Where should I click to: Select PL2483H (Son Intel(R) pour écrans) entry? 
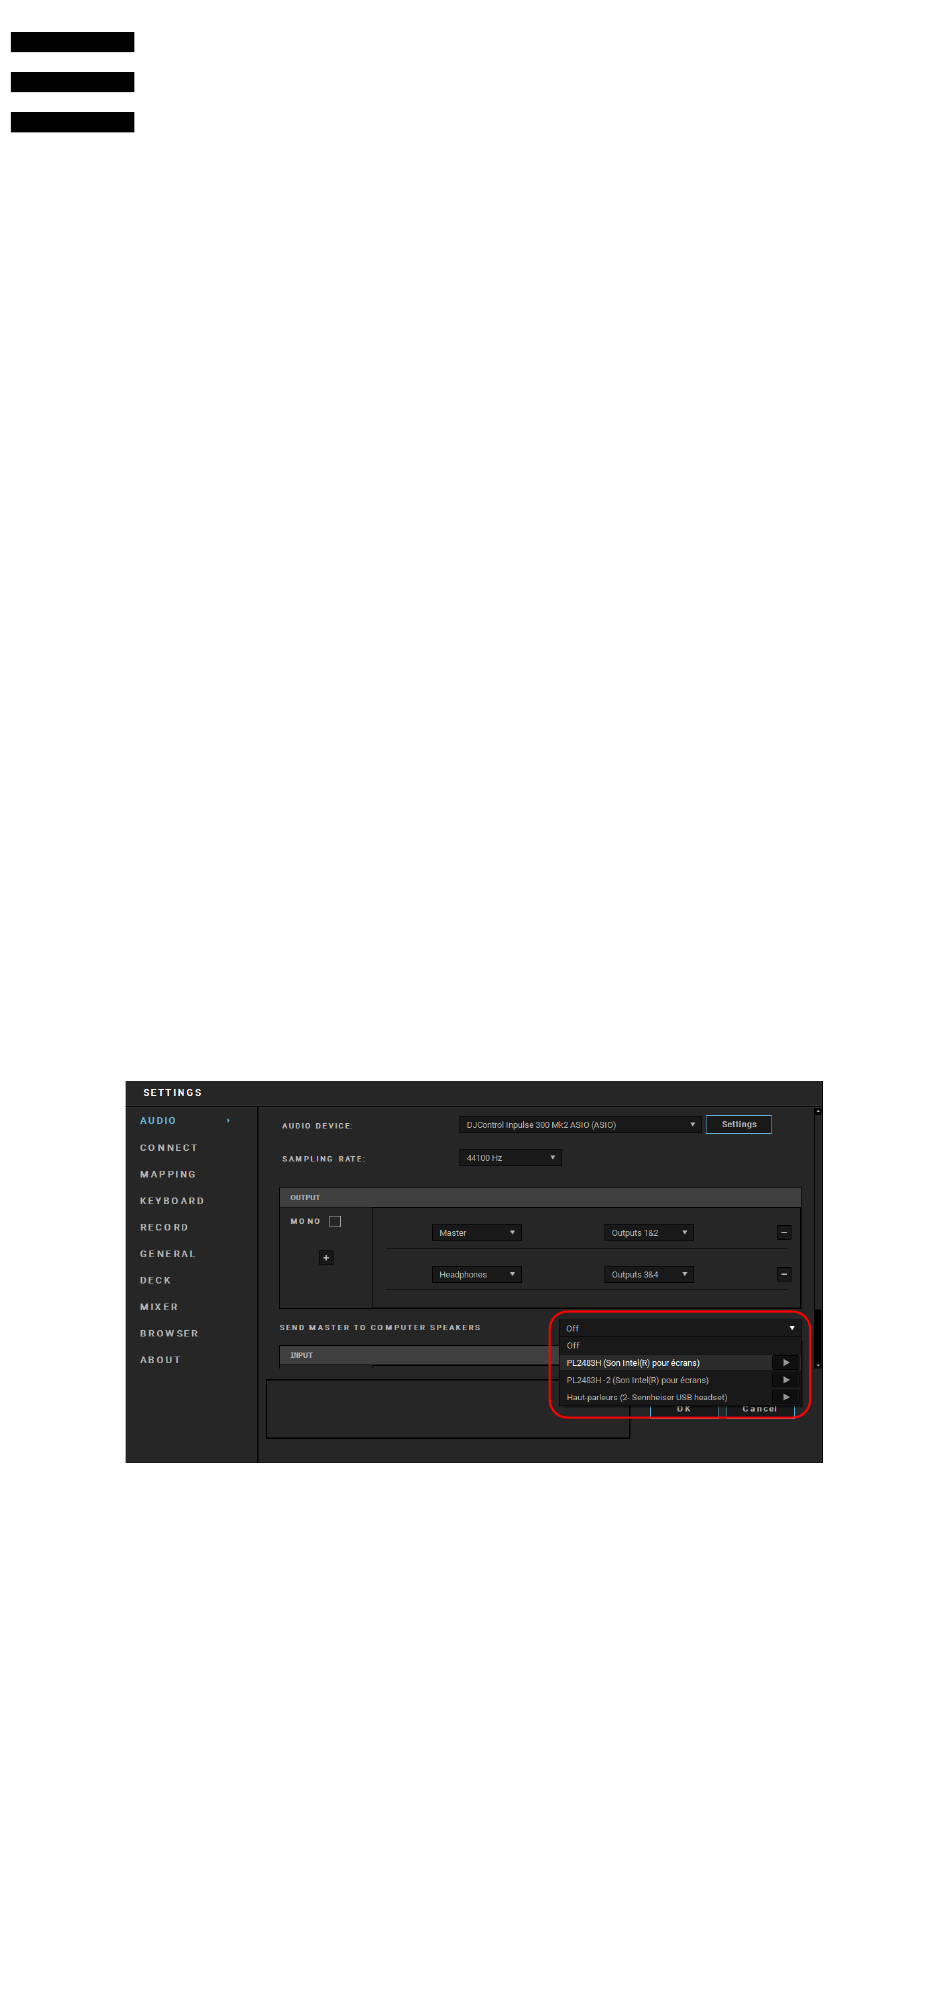pyautogui.click(x=666, y=1363)
